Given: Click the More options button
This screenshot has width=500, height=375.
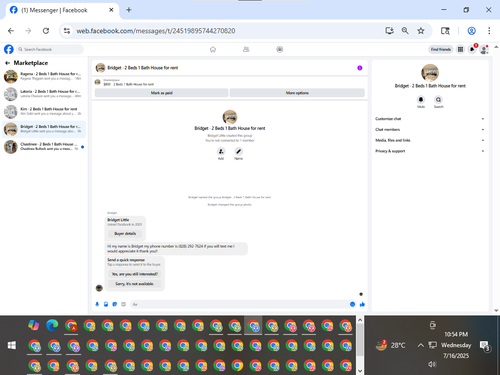Looking at the screenshot, I should pyautogui.click(x=297, y=93).
